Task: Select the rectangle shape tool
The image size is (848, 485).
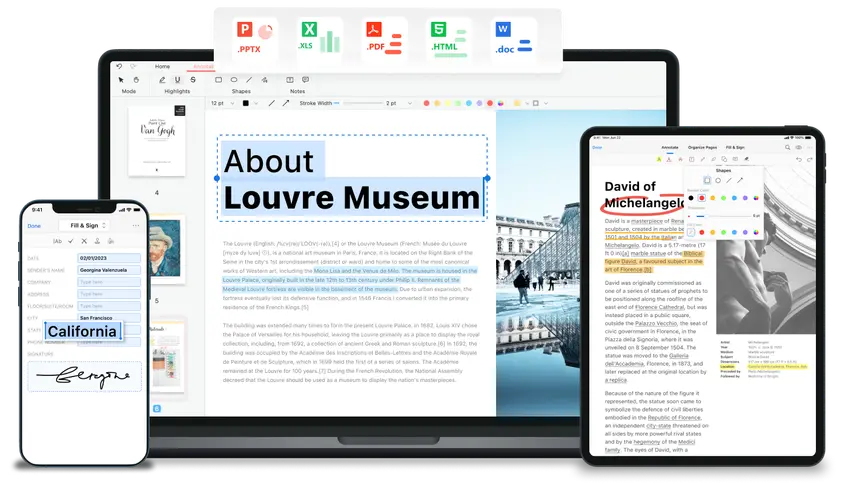Action: [x=219, y=79]
